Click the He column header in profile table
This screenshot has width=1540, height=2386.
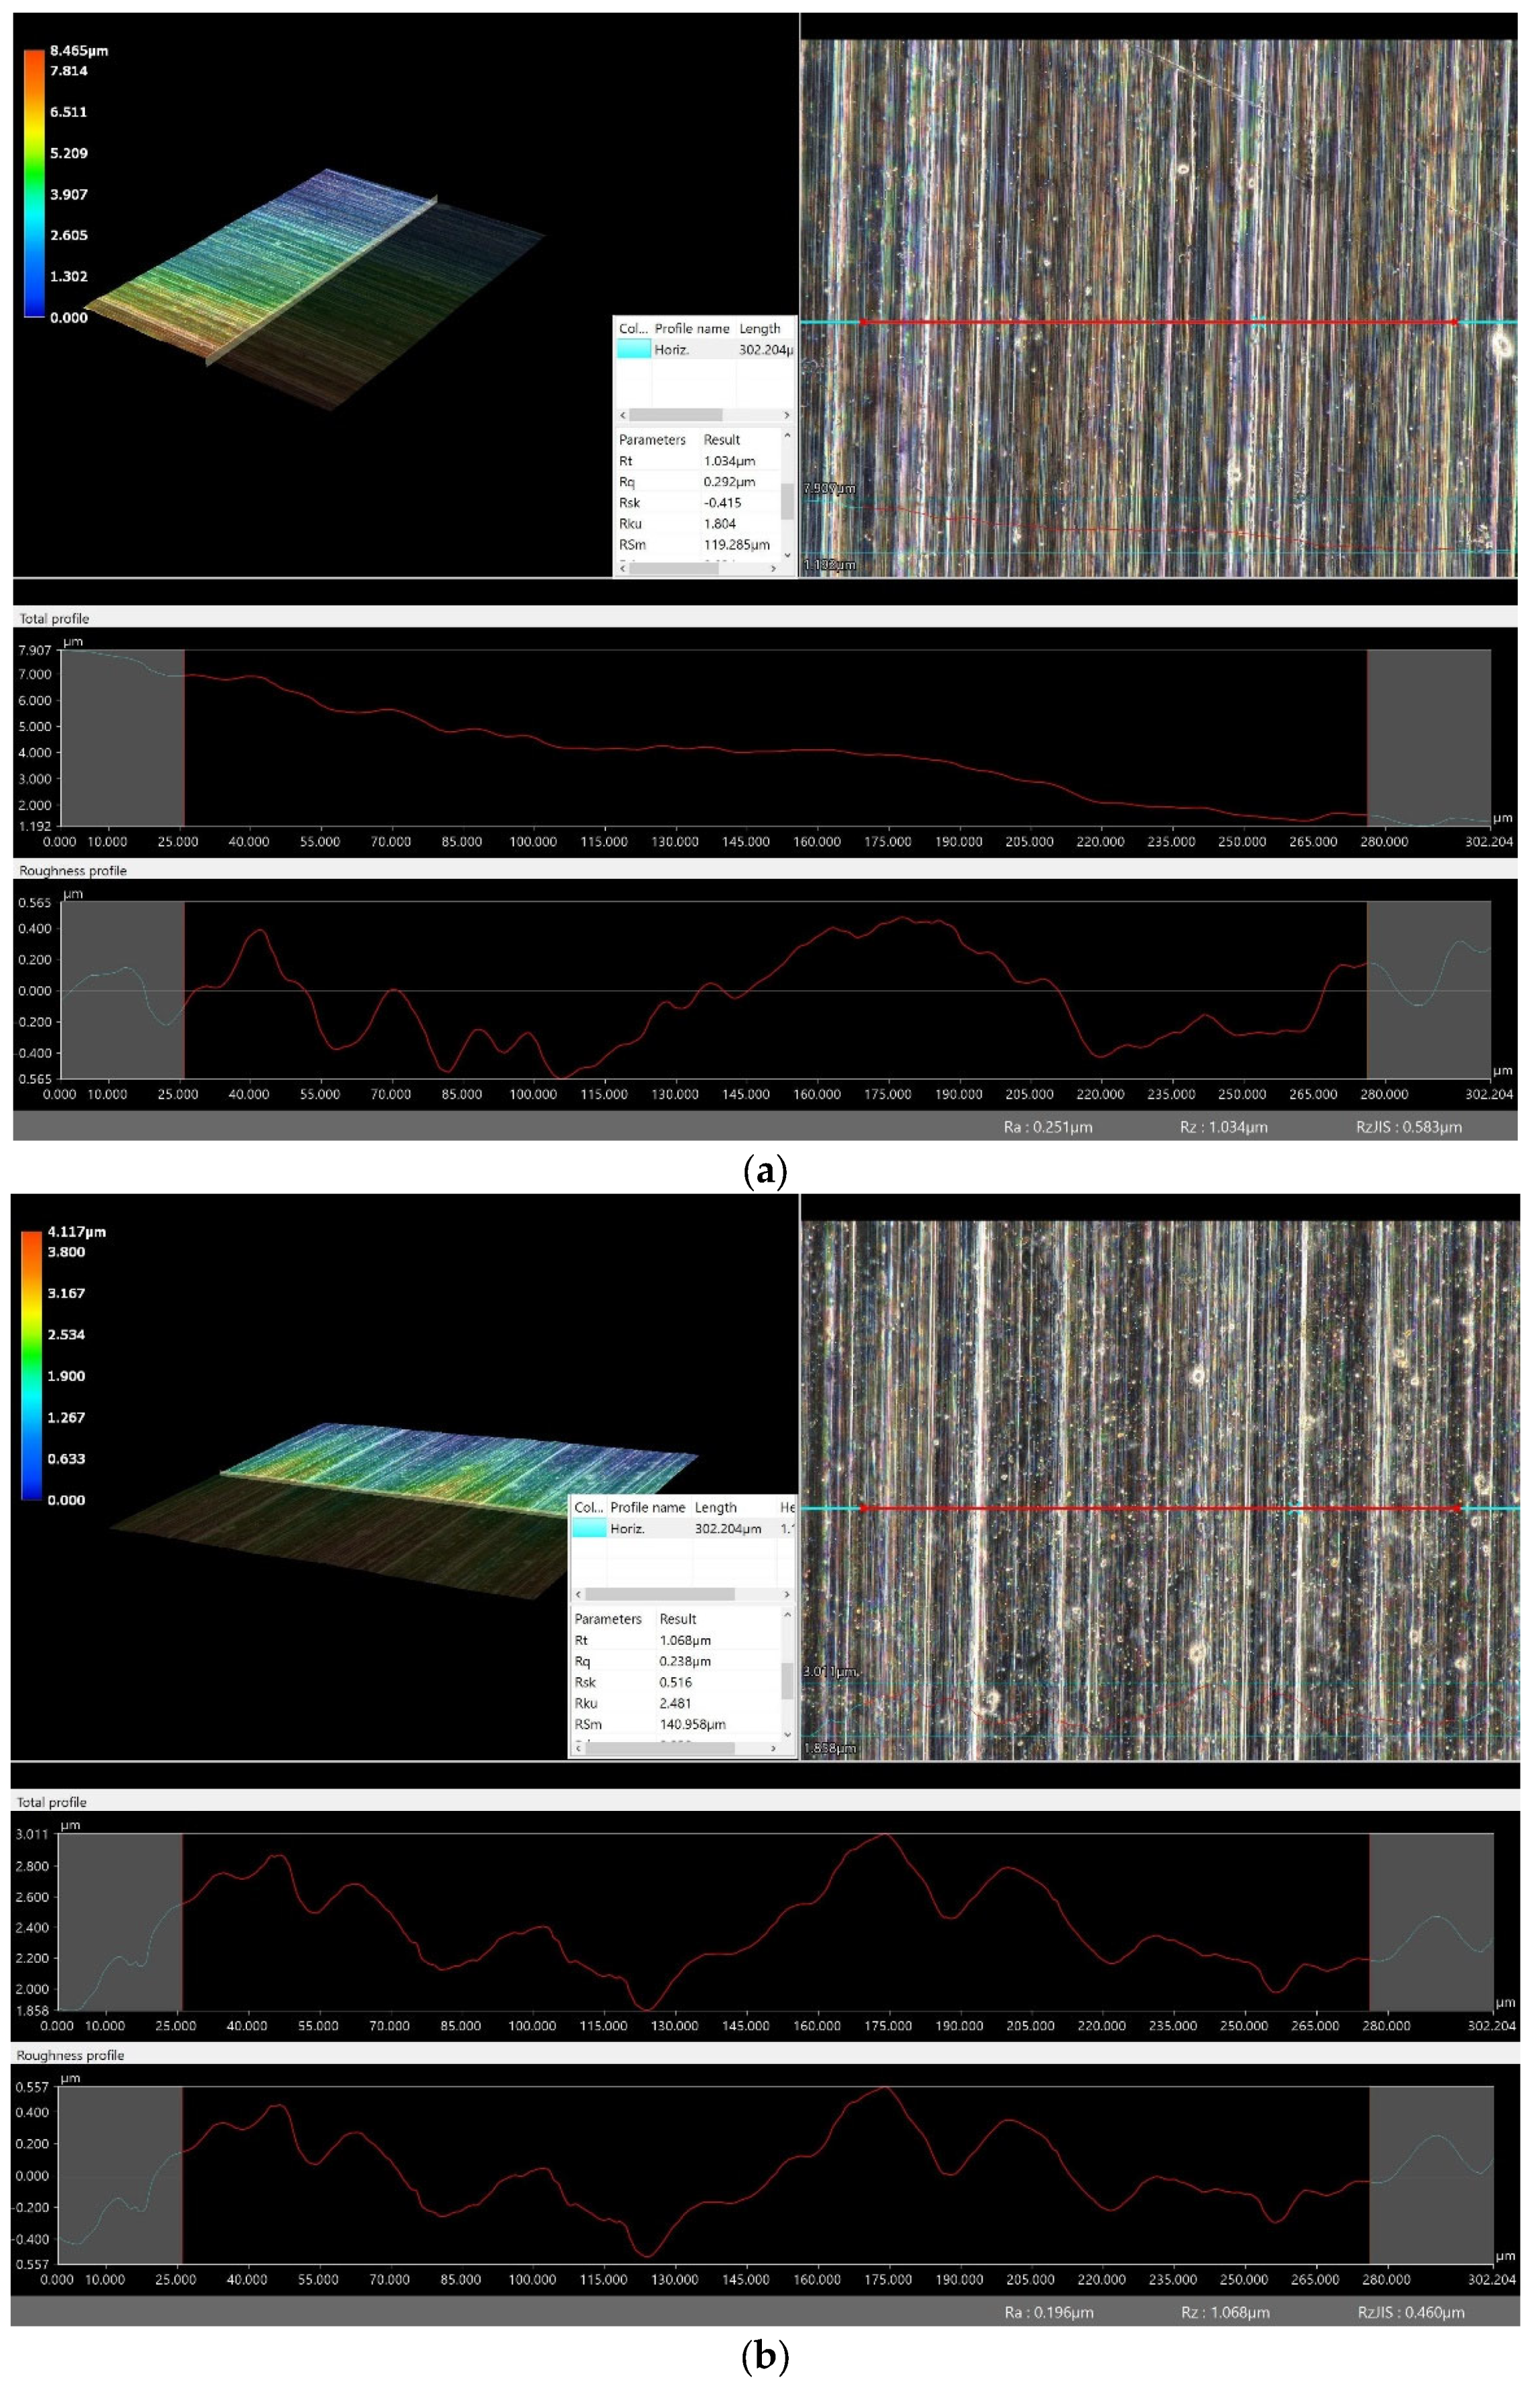click(787, 1507)
